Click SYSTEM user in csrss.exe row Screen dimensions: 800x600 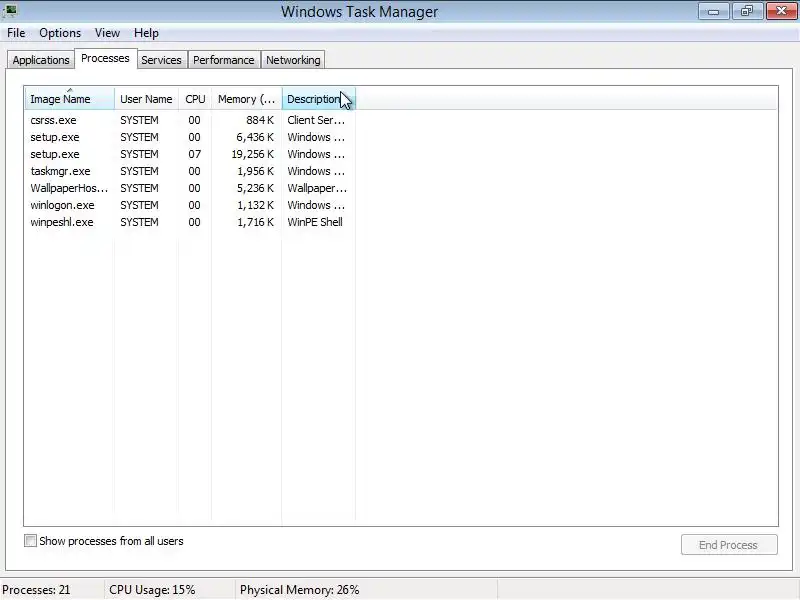click(139, 120)
